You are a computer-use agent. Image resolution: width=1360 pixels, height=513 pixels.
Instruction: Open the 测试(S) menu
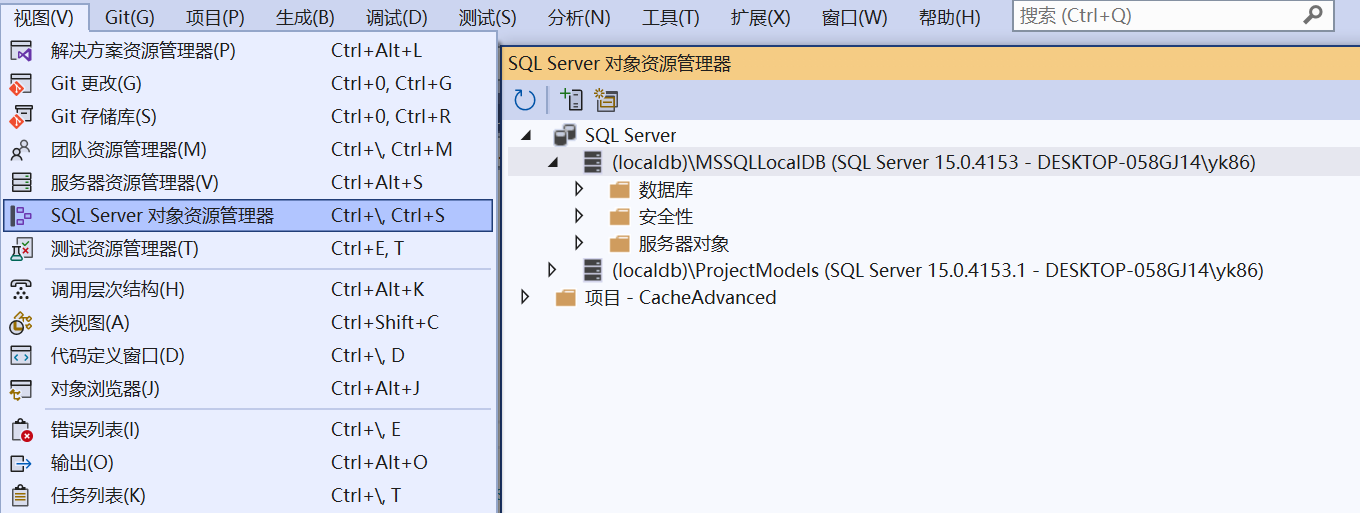[x=488, y=17]
